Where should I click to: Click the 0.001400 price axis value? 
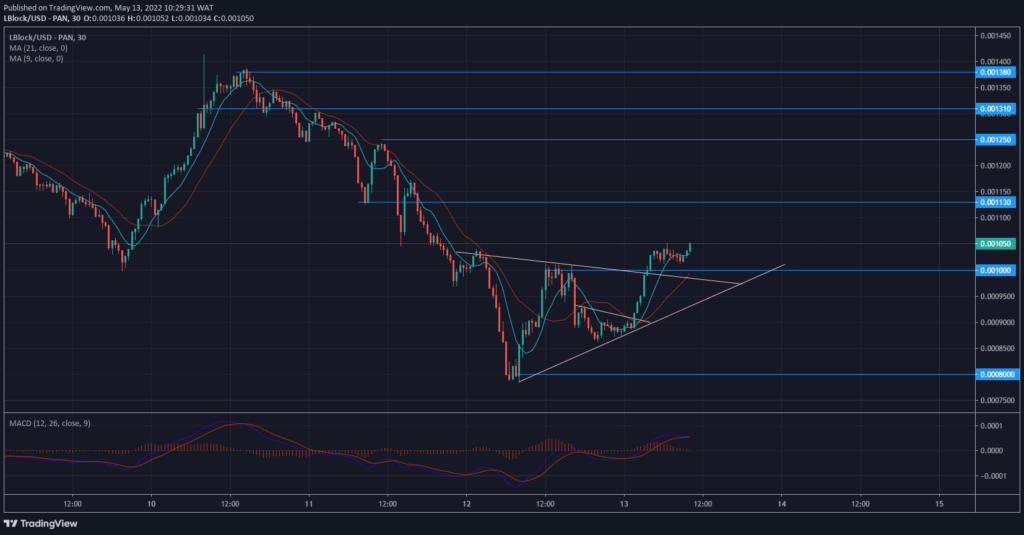[995, 62]
